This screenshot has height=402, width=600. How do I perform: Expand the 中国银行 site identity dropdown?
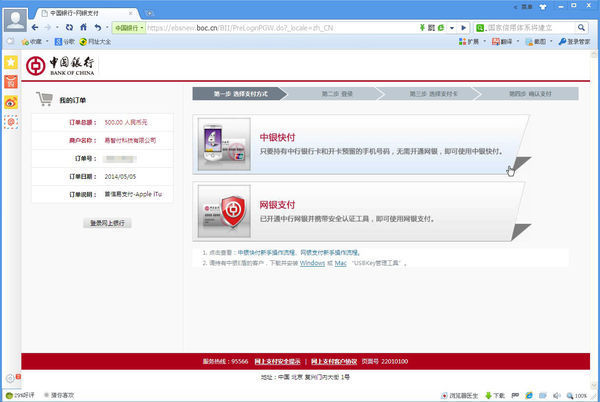[129, 28]
